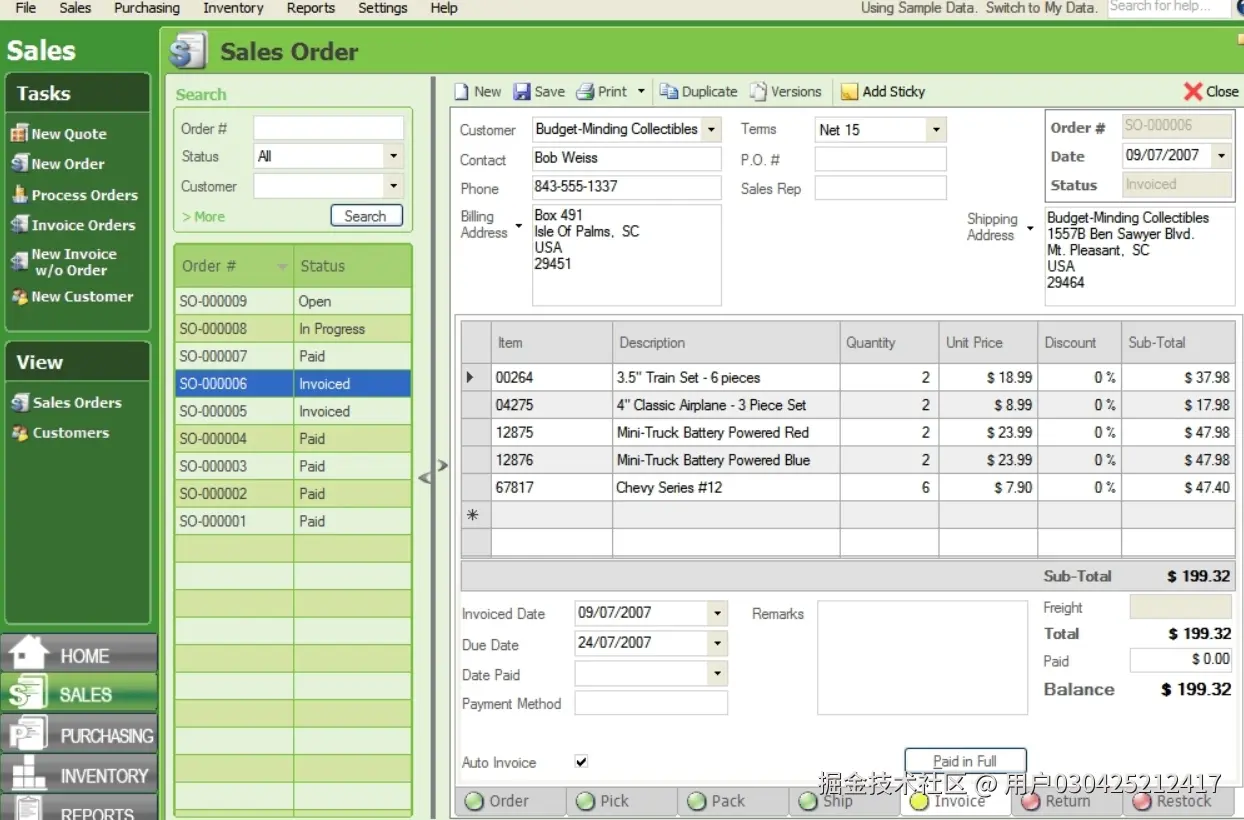The image size is (1244, 820).
Task: Open Status filter dropdown
Action: pos(394,156)
